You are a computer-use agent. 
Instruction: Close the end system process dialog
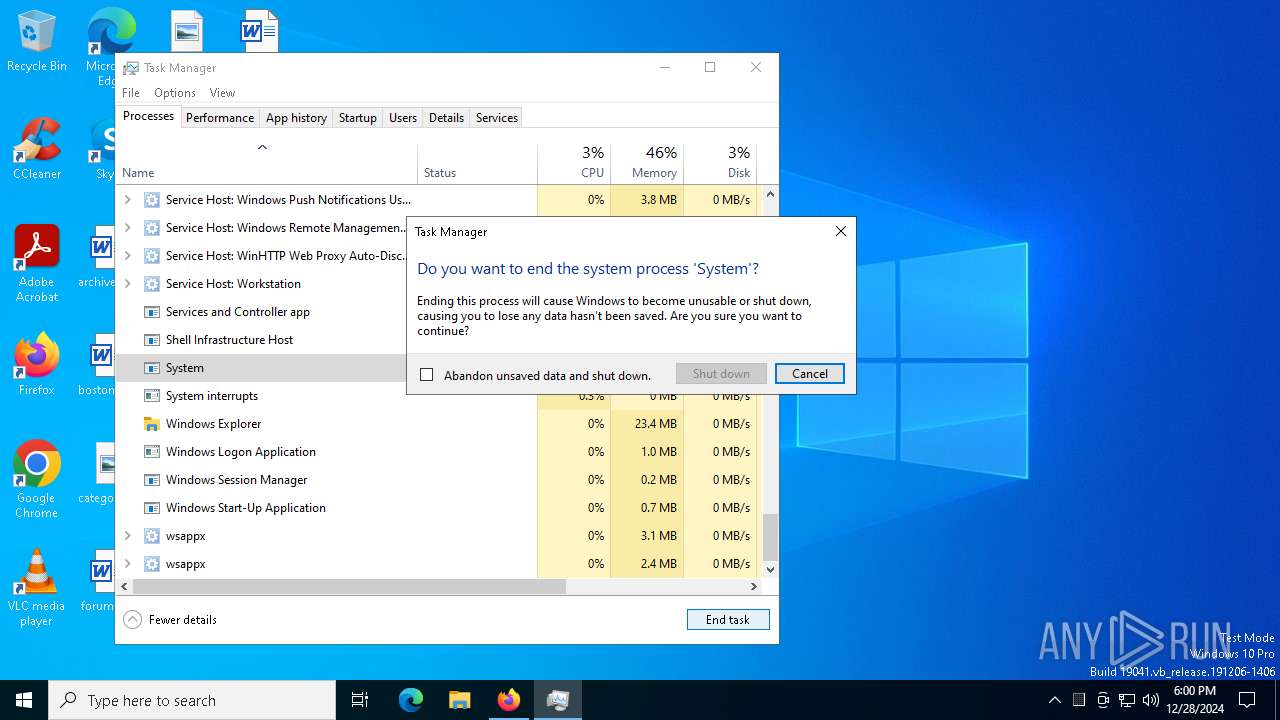[x=841, y=231]
